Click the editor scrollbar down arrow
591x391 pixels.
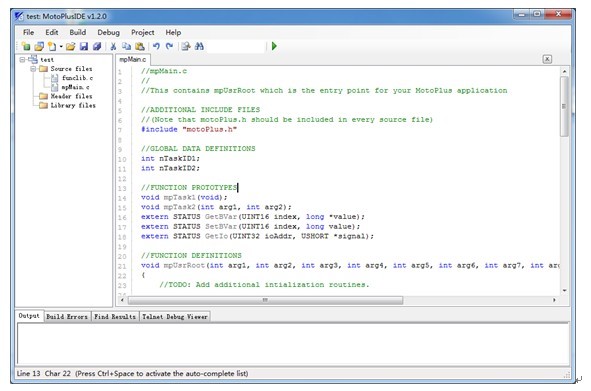564,290
